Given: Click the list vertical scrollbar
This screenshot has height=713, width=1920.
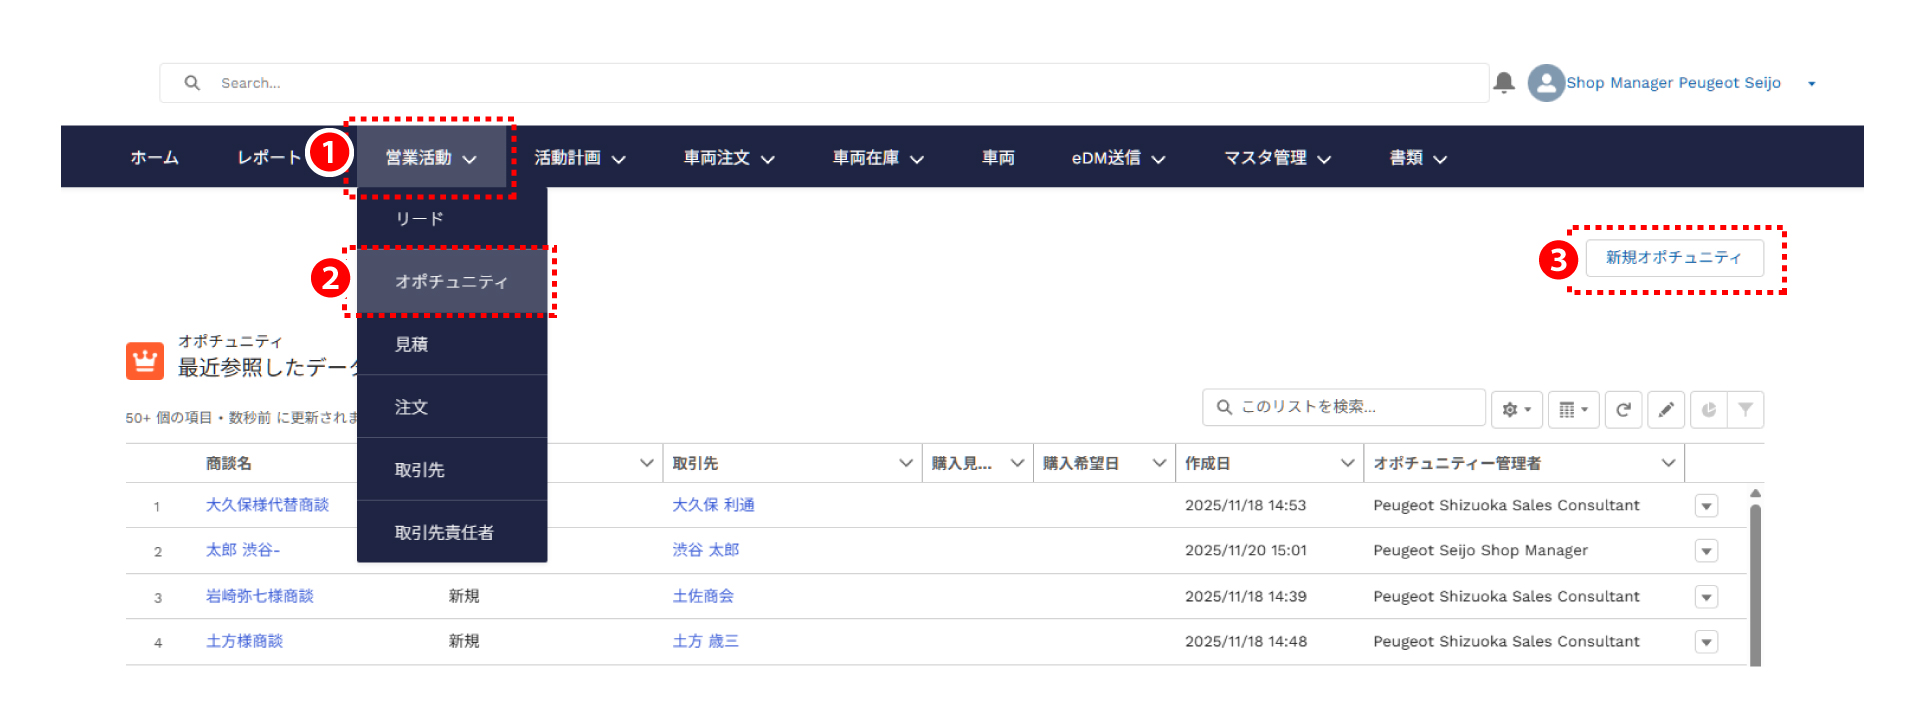Looking at the screenshot, I should [x=1755, y=580].
